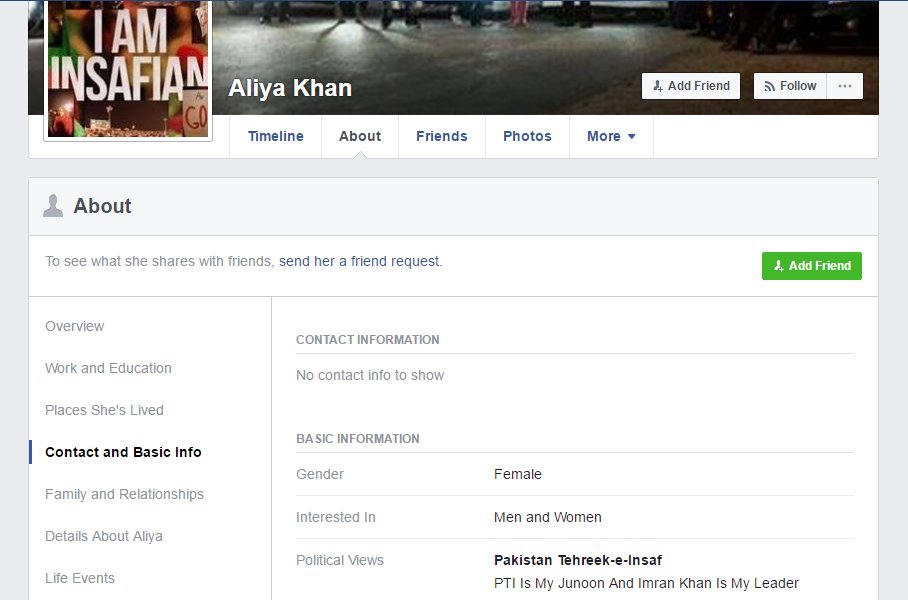Click the 'Female' gender value
The width and height of the screenshot is (908, 600).
pos(518,474)
